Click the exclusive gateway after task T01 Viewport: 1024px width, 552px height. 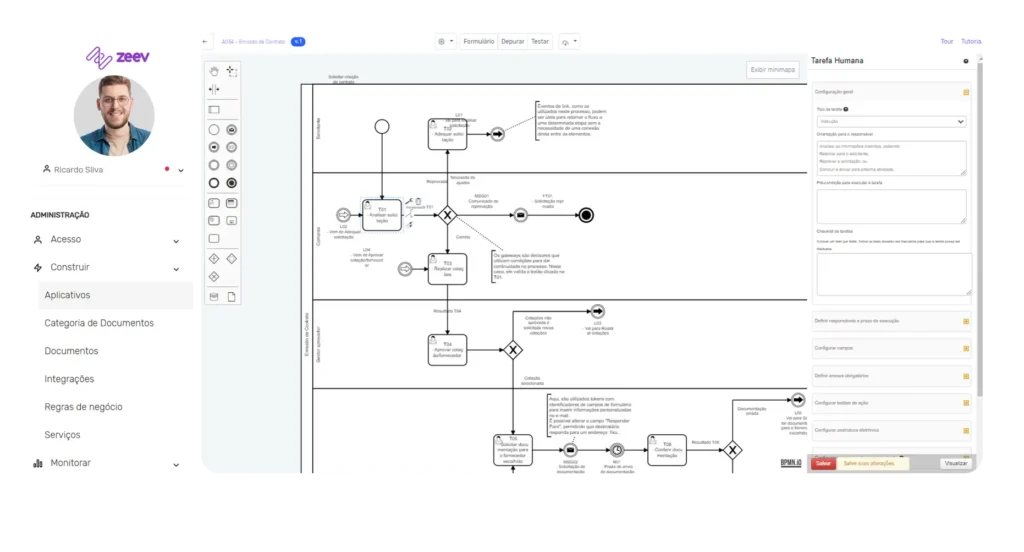click(448, 214)
